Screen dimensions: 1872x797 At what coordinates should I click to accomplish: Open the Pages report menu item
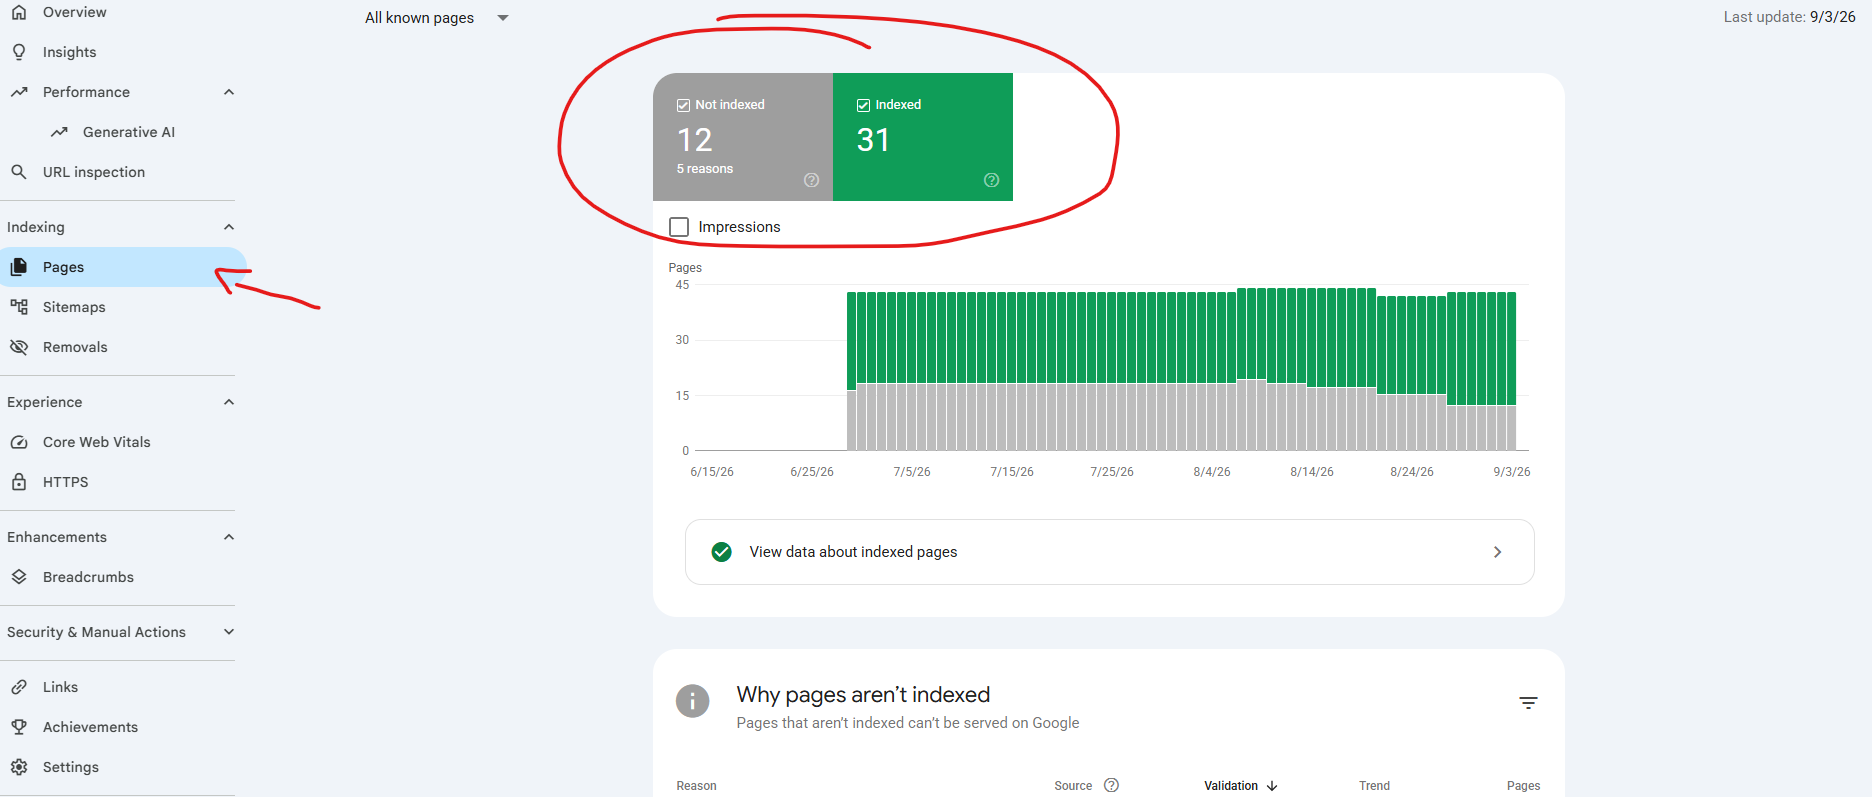pyautogui.click(x=122, y=267)
